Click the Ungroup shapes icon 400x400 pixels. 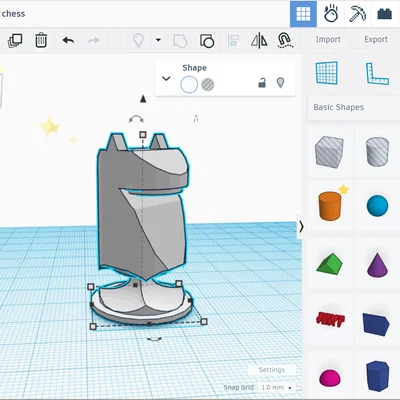click(207, 41)
